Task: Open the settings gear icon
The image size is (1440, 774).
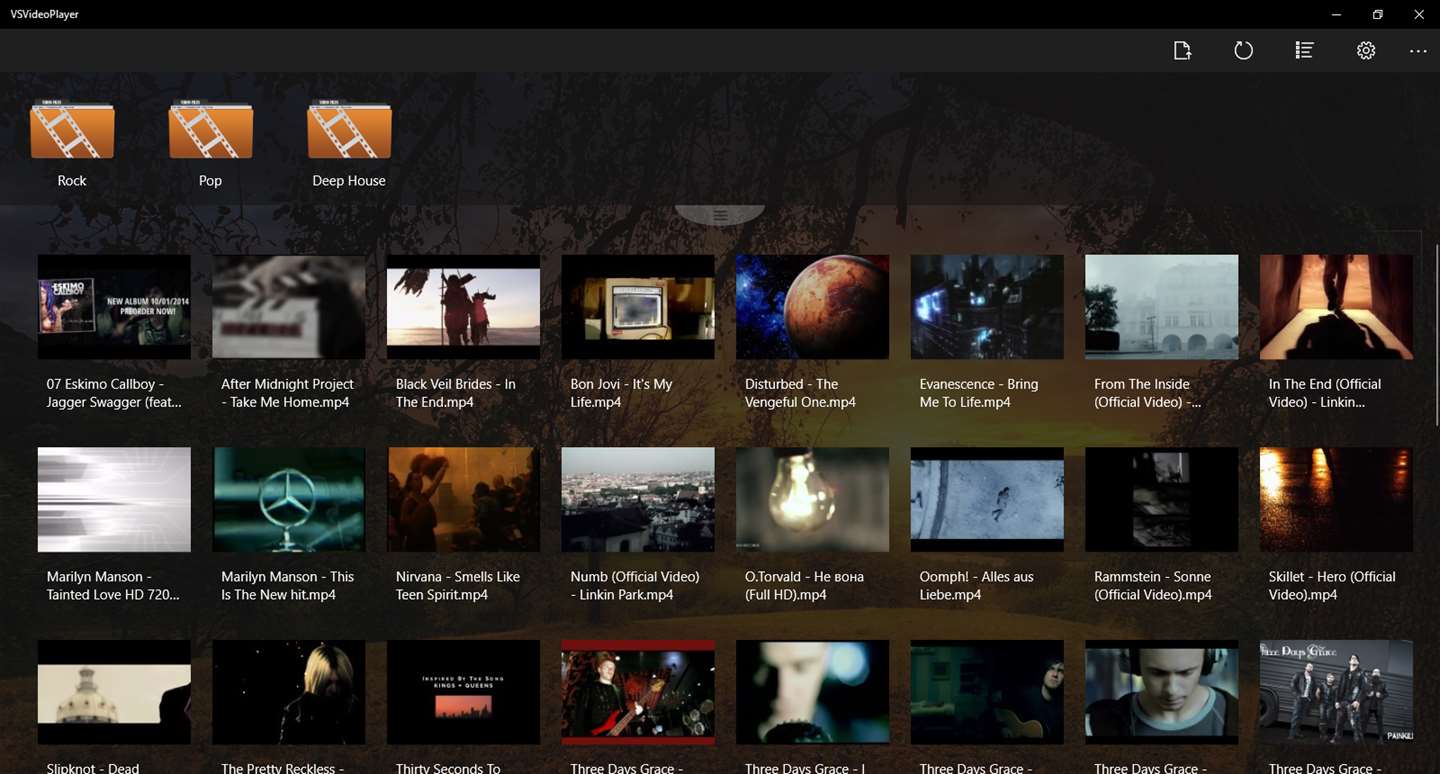Action: point(1366,50)
